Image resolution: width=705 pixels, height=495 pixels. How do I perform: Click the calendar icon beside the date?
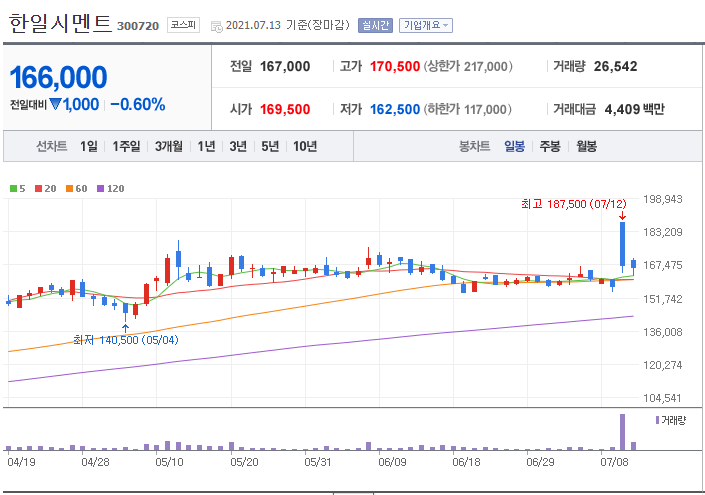click(x=217, y=26)
